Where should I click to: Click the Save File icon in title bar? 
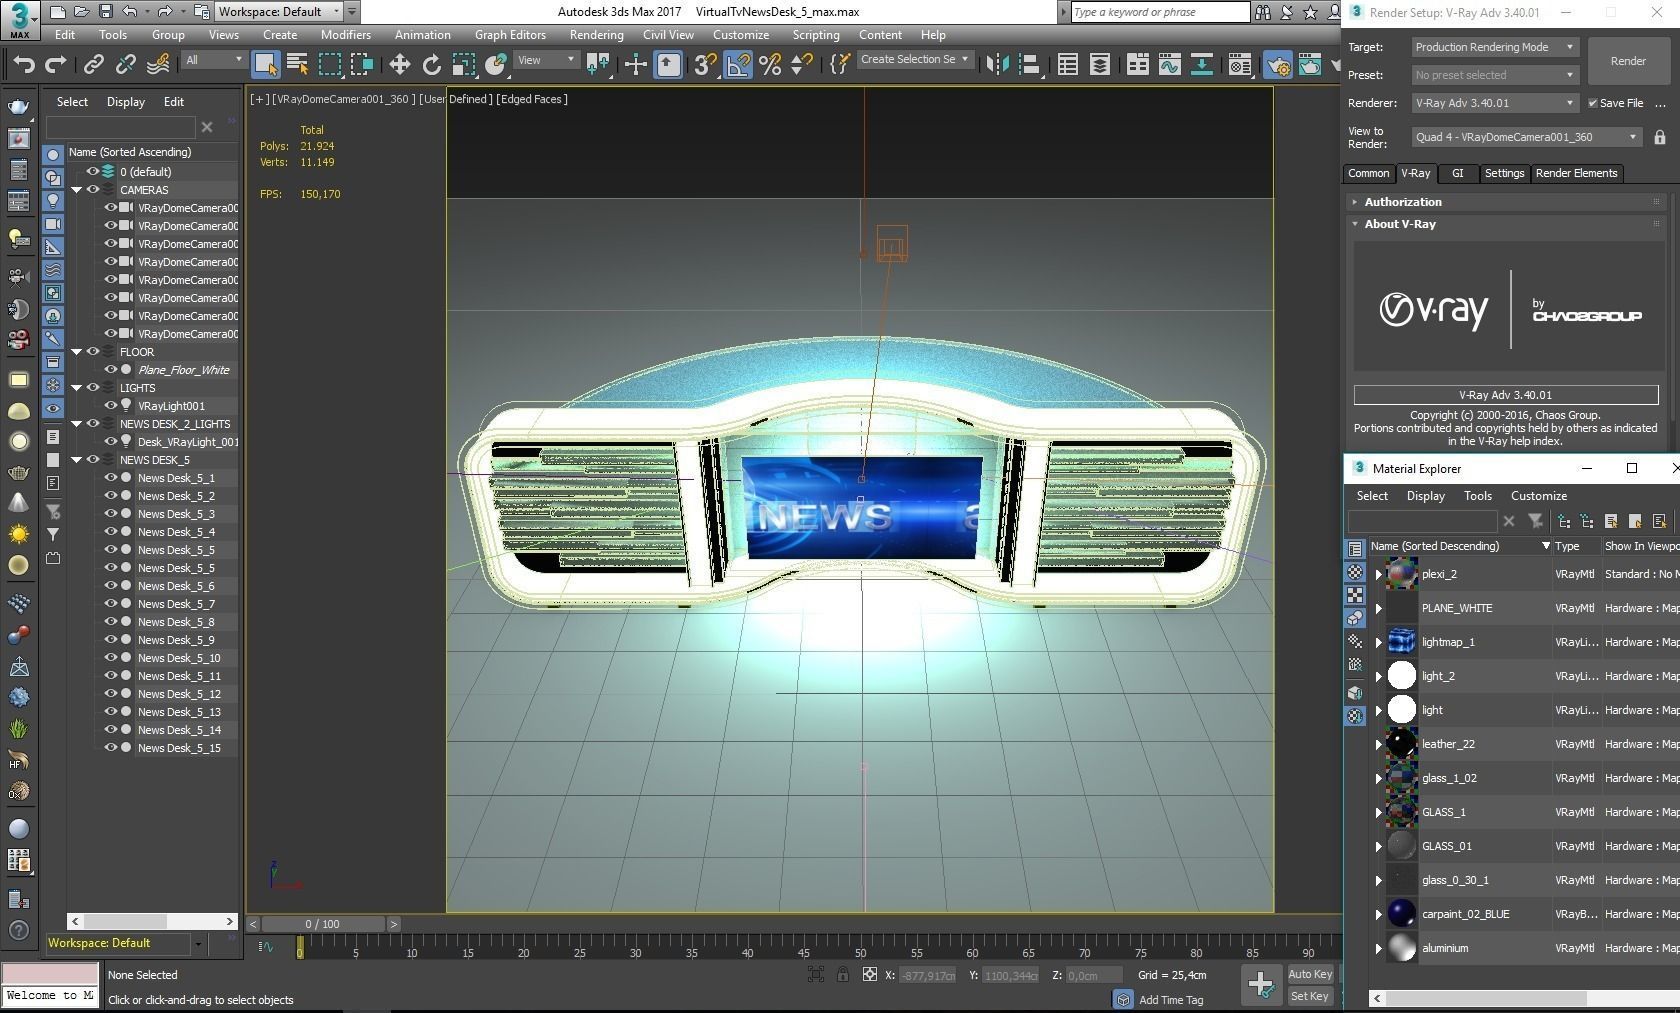(x=105, y=12)
